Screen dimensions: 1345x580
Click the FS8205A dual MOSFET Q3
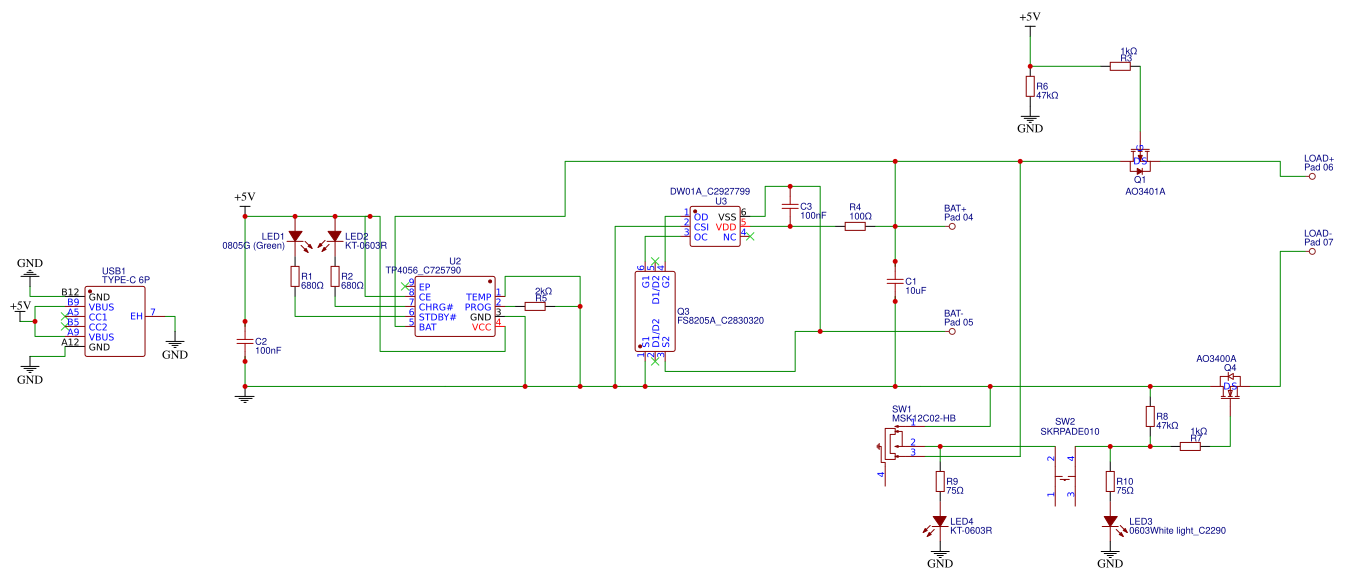pyautogui.click(x=656, y=311)
